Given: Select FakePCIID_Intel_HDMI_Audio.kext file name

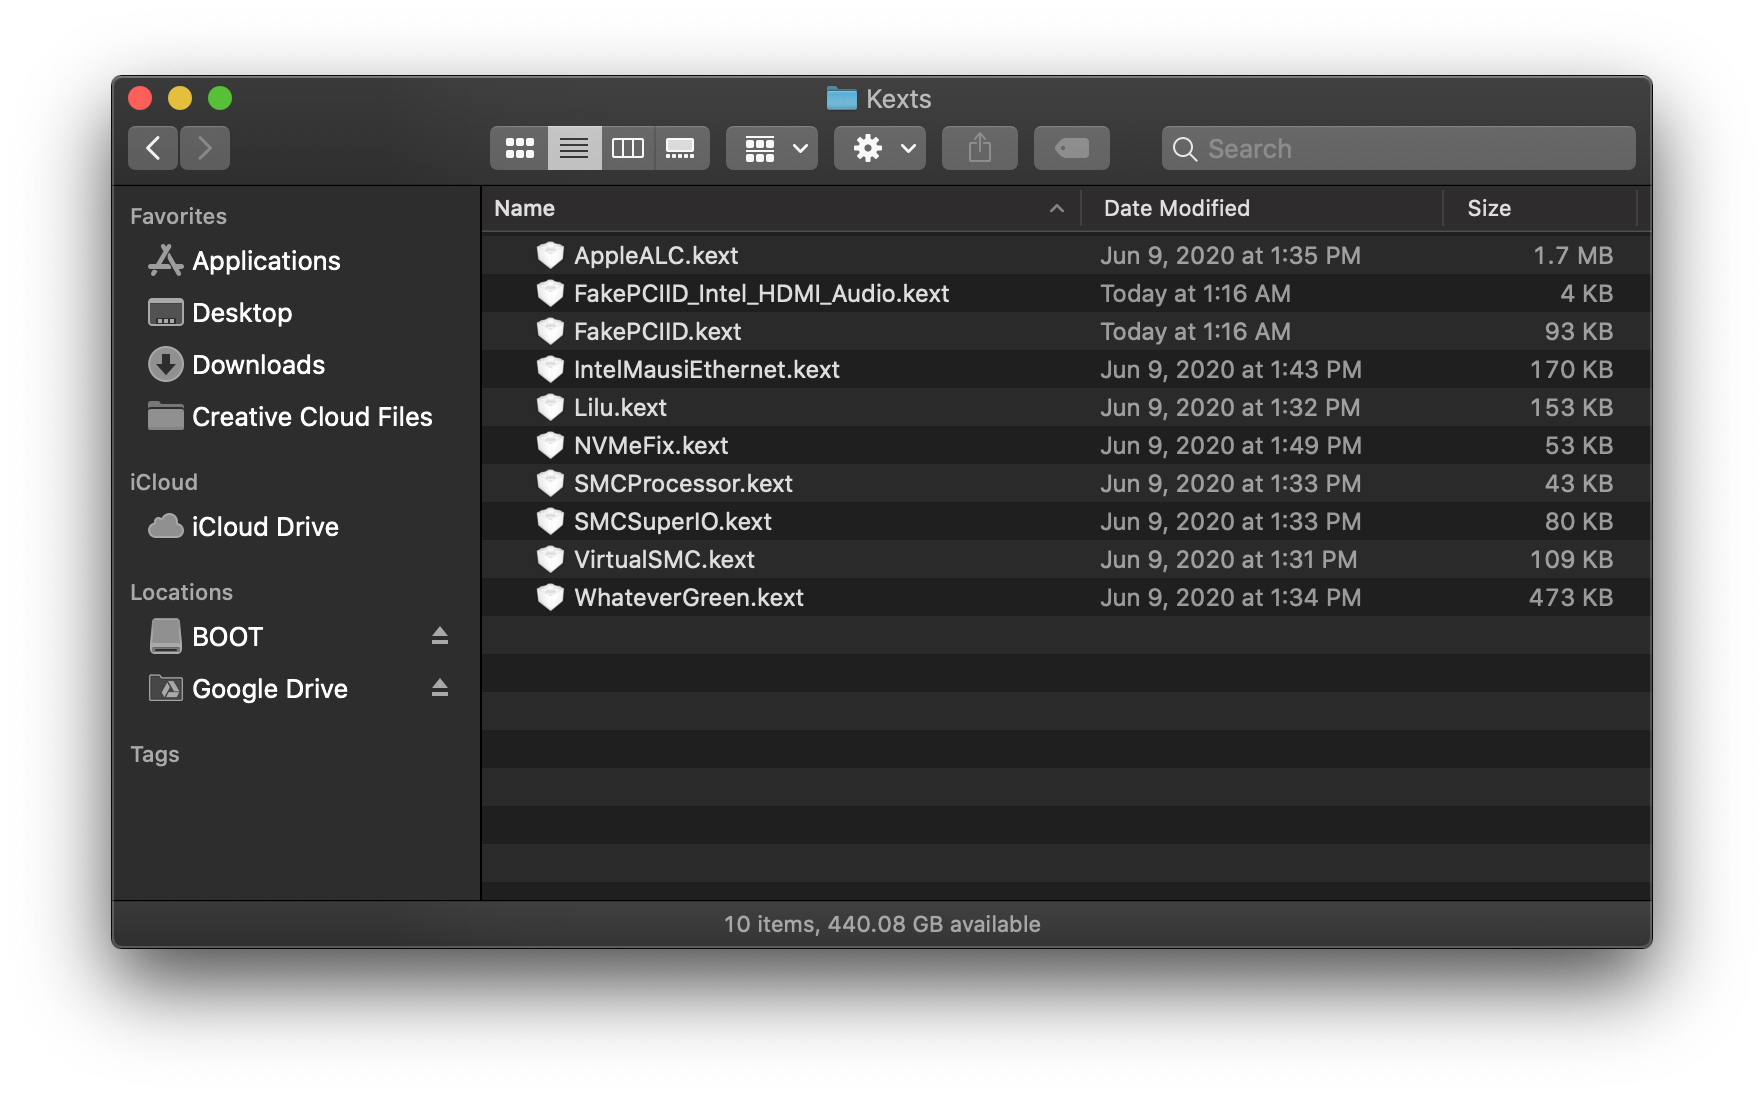Looking at the screenshot, I should click(761, 294).
